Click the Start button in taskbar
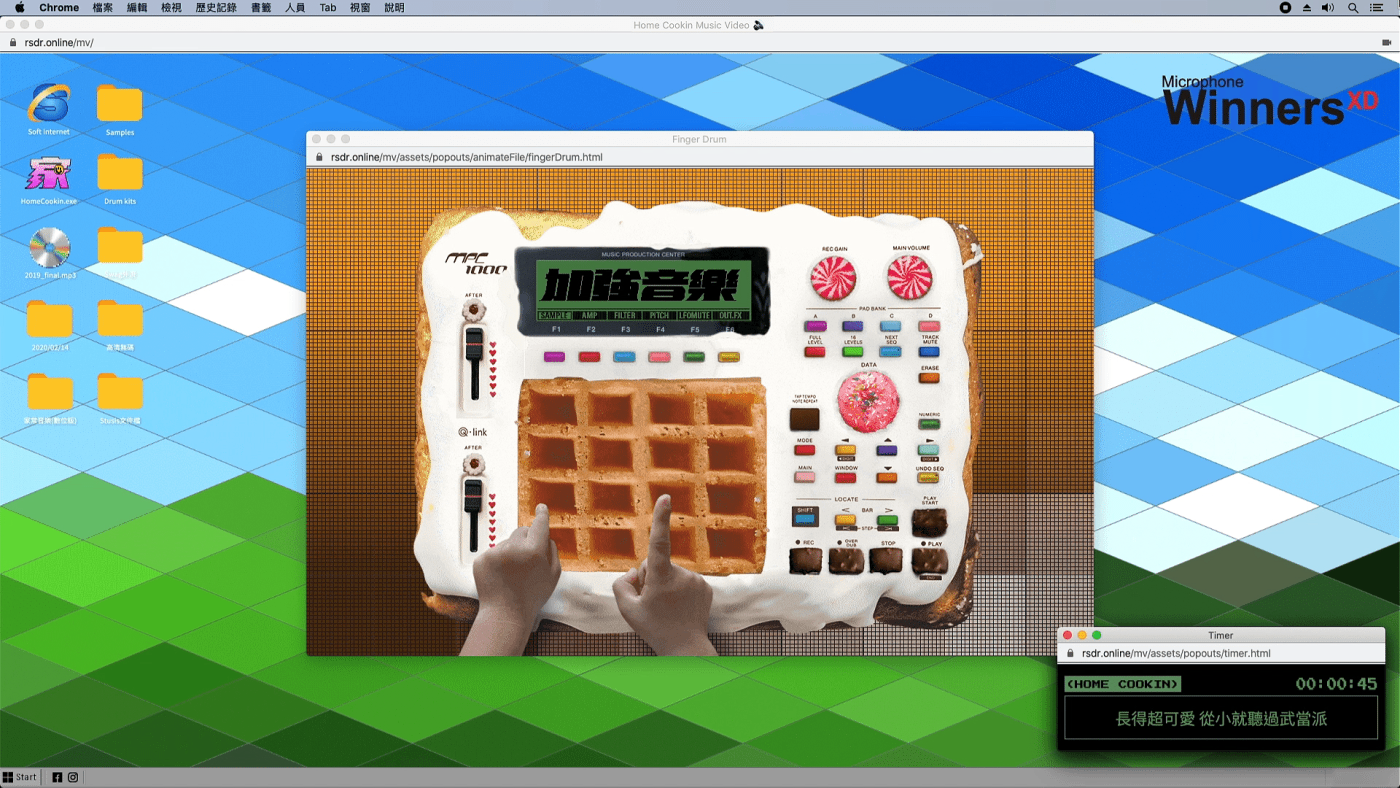Image resolution: width=1400 pixels, height=788 pixels. click(x=20, y=777)
